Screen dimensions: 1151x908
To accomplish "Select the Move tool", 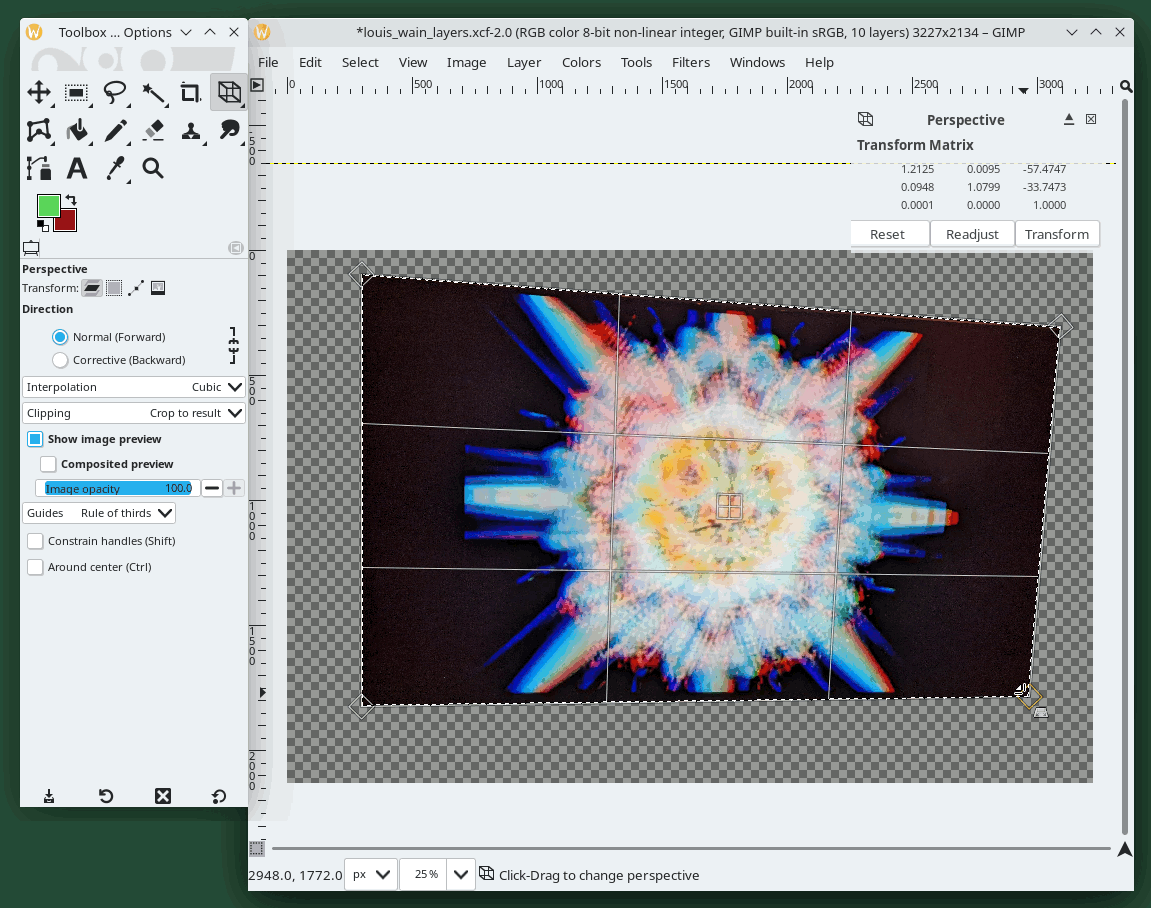I will pos(39,92).
